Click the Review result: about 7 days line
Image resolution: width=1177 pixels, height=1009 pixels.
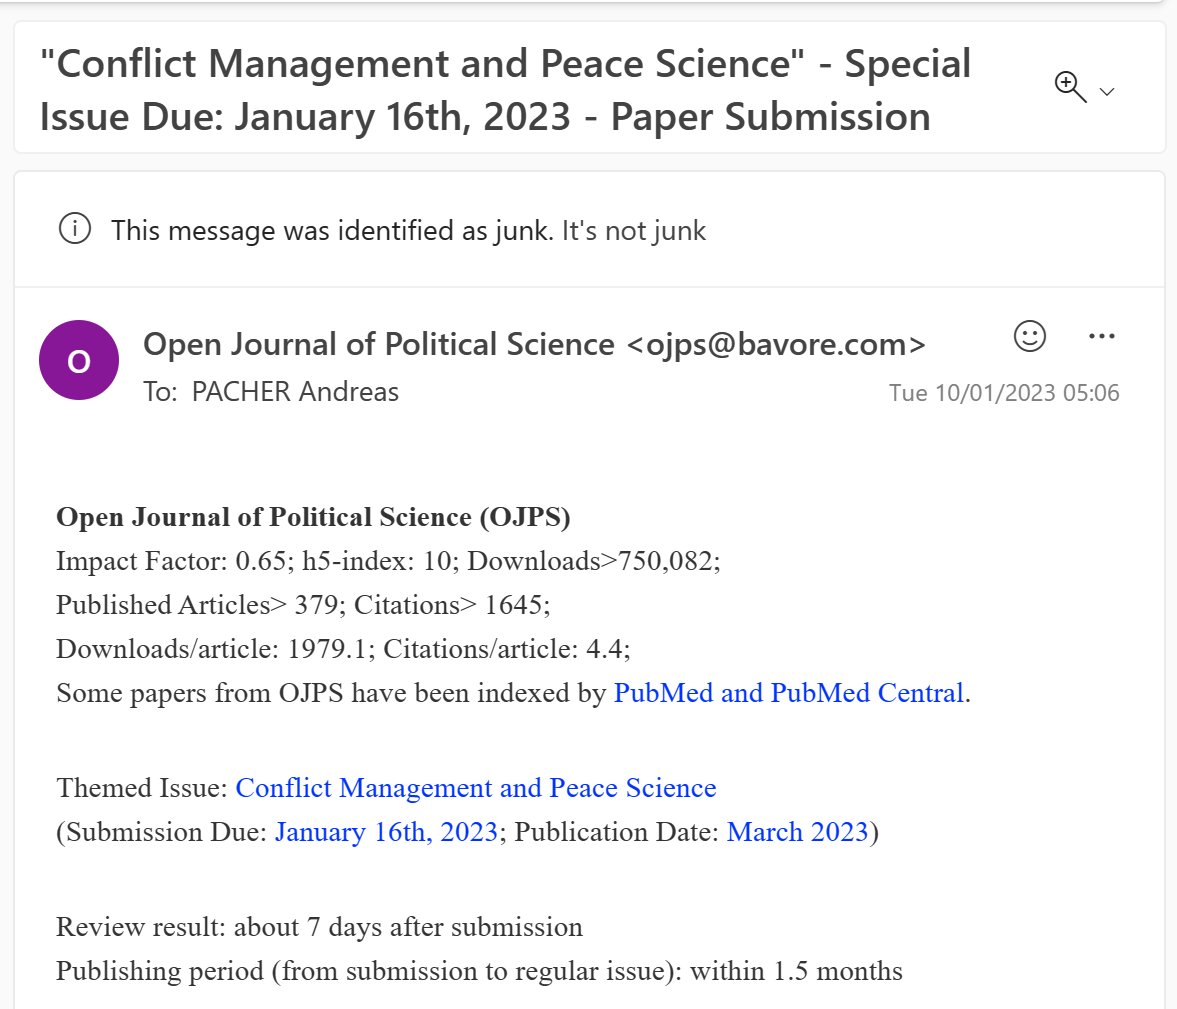[x=320, y=927]
